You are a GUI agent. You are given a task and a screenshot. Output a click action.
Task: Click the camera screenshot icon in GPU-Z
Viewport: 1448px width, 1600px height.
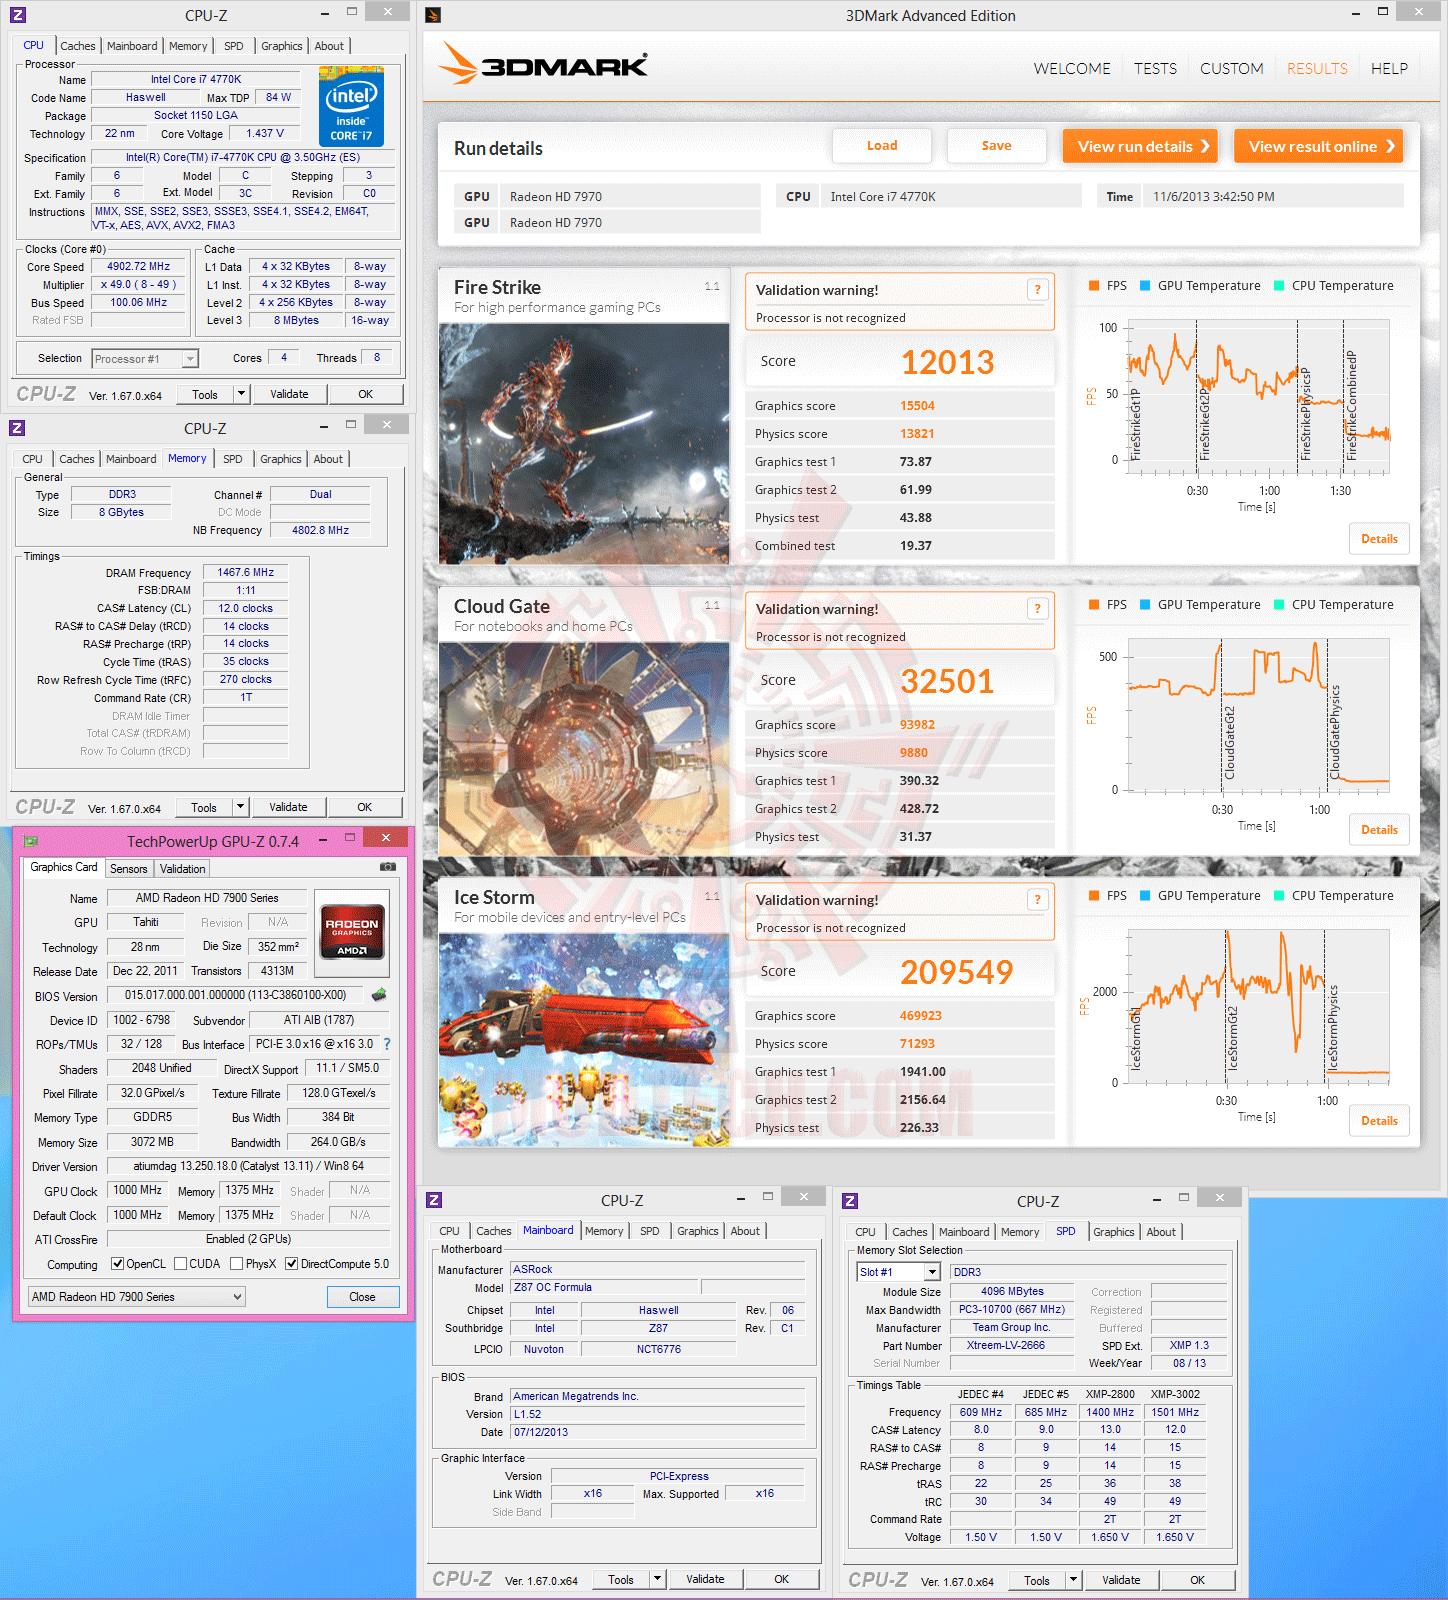pyautogui.click(x=388, y=867)
